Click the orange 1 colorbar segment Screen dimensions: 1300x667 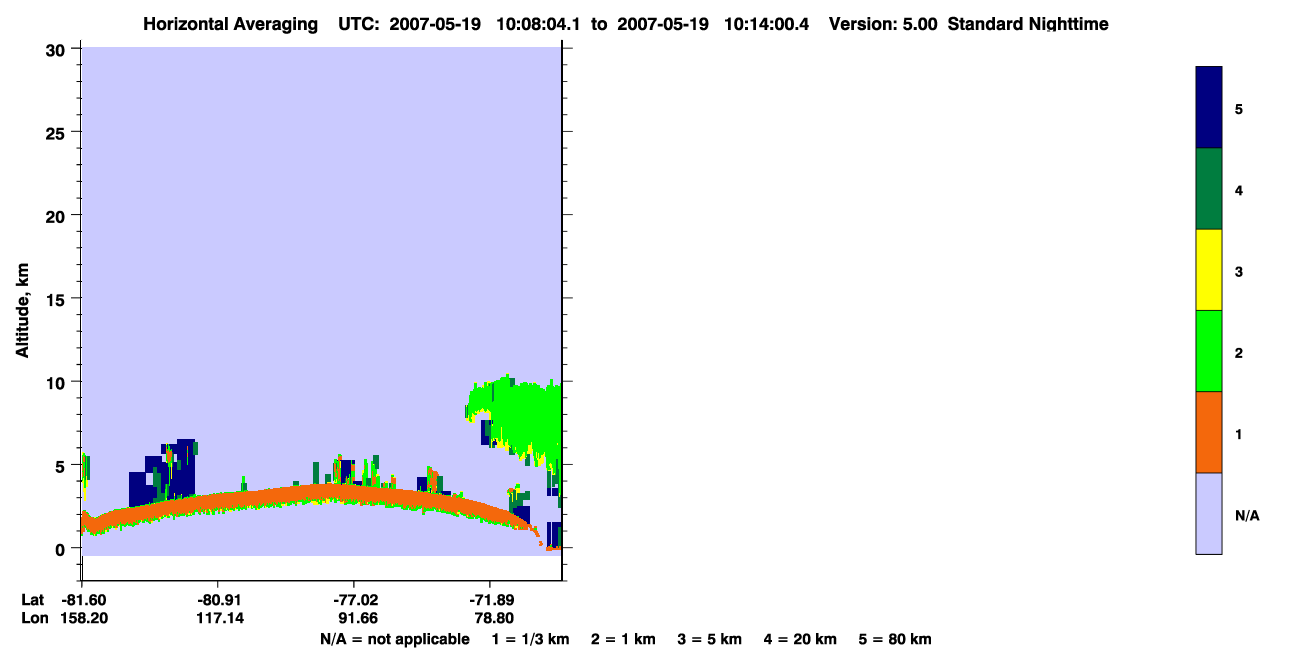coord(1208,432)
